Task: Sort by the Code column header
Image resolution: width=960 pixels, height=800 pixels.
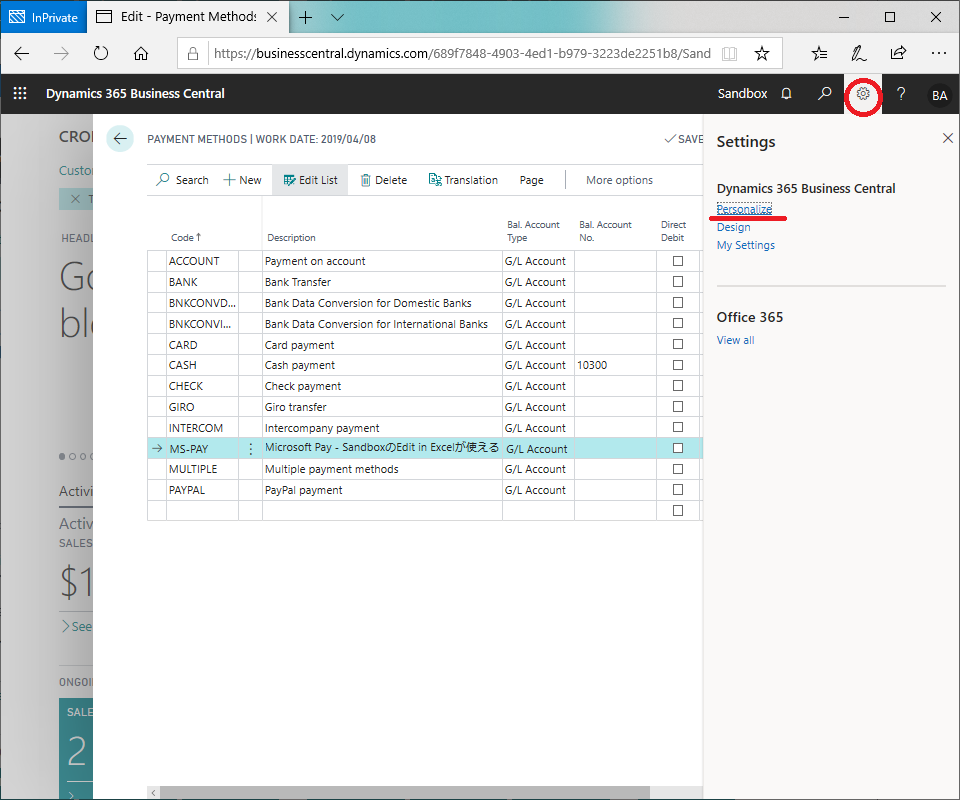Action: tap(186, 237)
